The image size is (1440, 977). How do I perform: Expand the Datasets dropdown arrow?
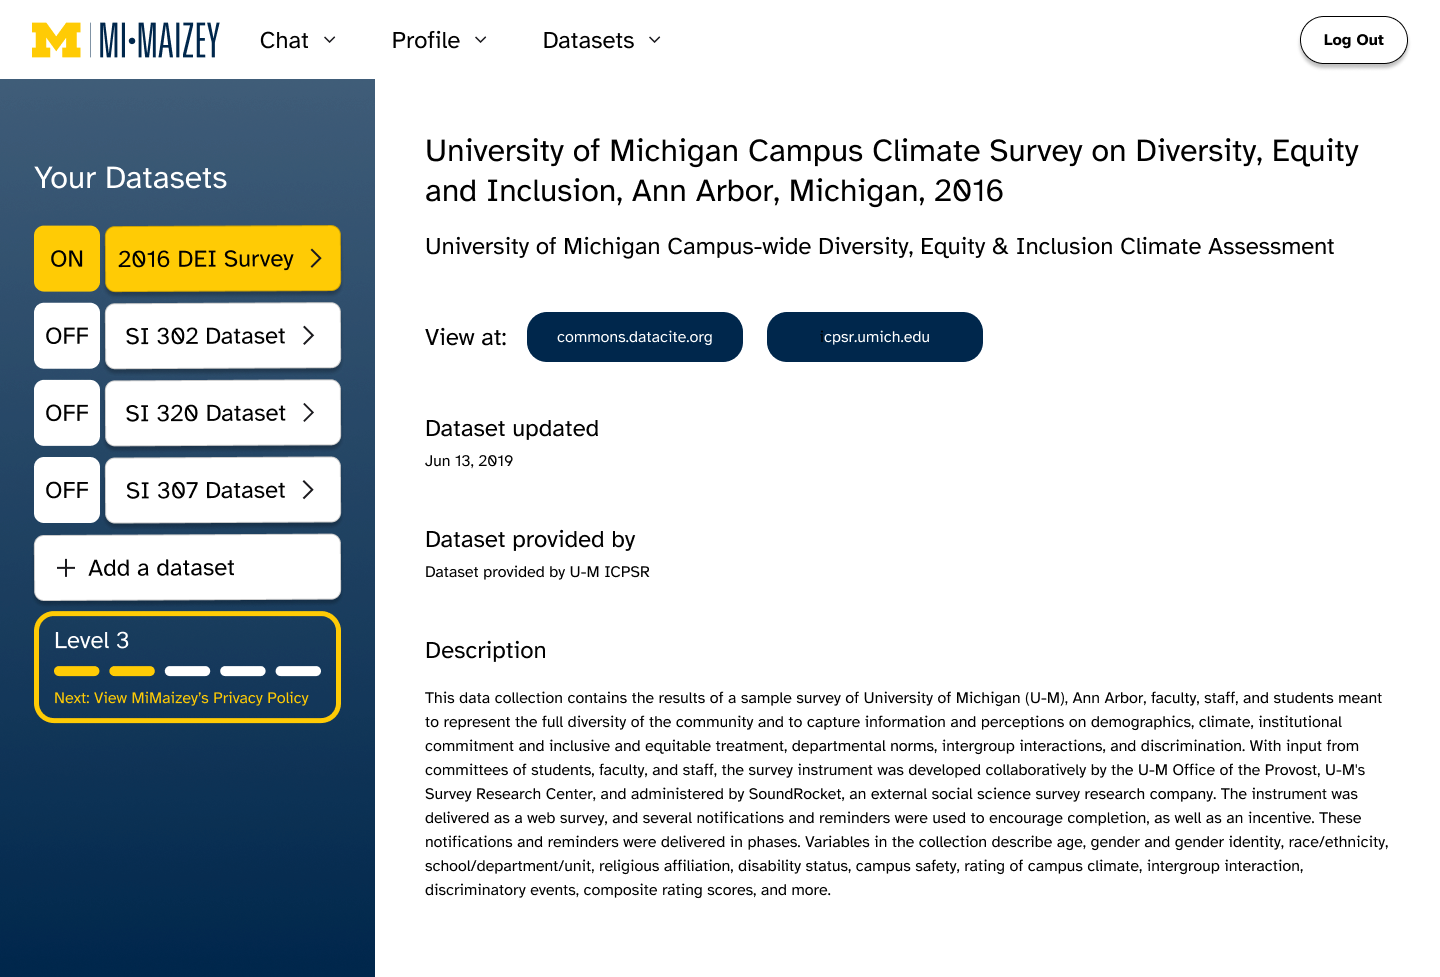pyautogui.click(x=655, y=40)
